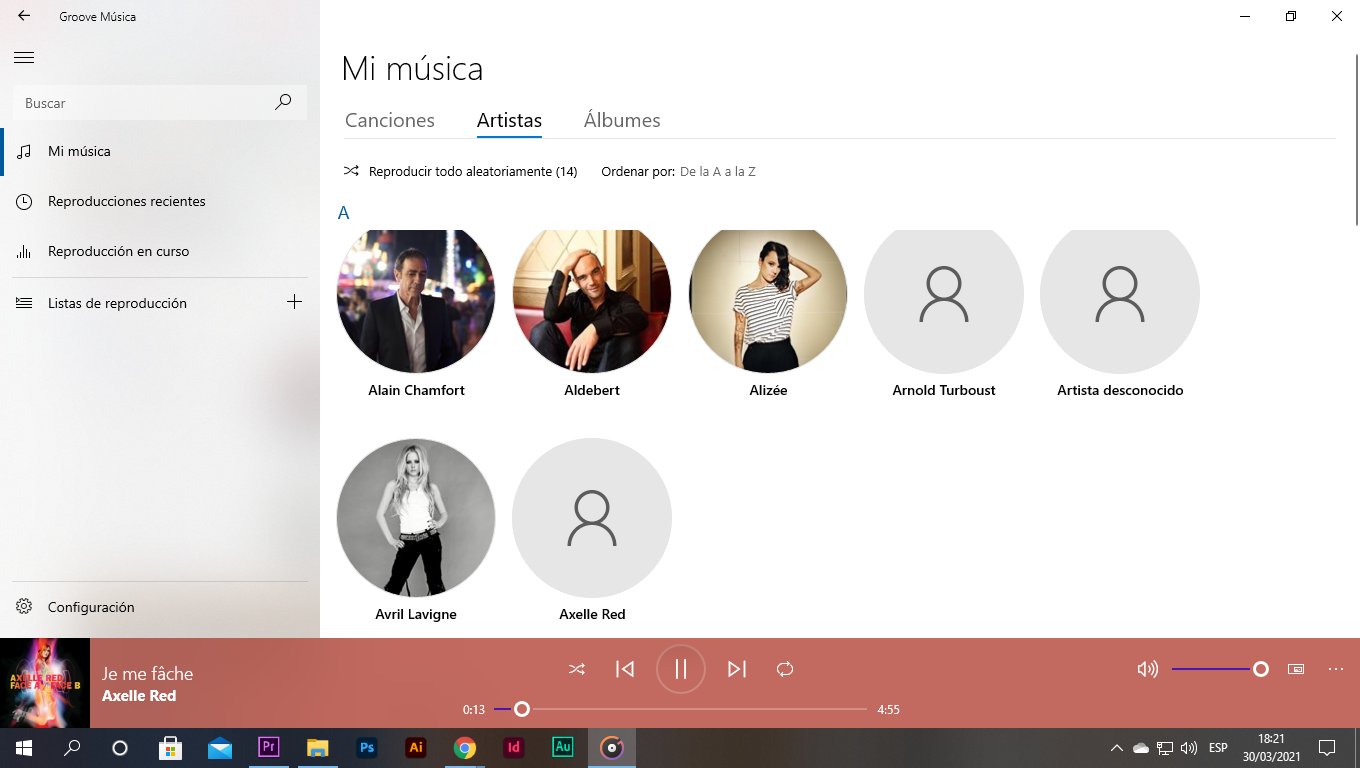
Task: Mute audio with the speaker icon
Action: [x=1147, y=669]
